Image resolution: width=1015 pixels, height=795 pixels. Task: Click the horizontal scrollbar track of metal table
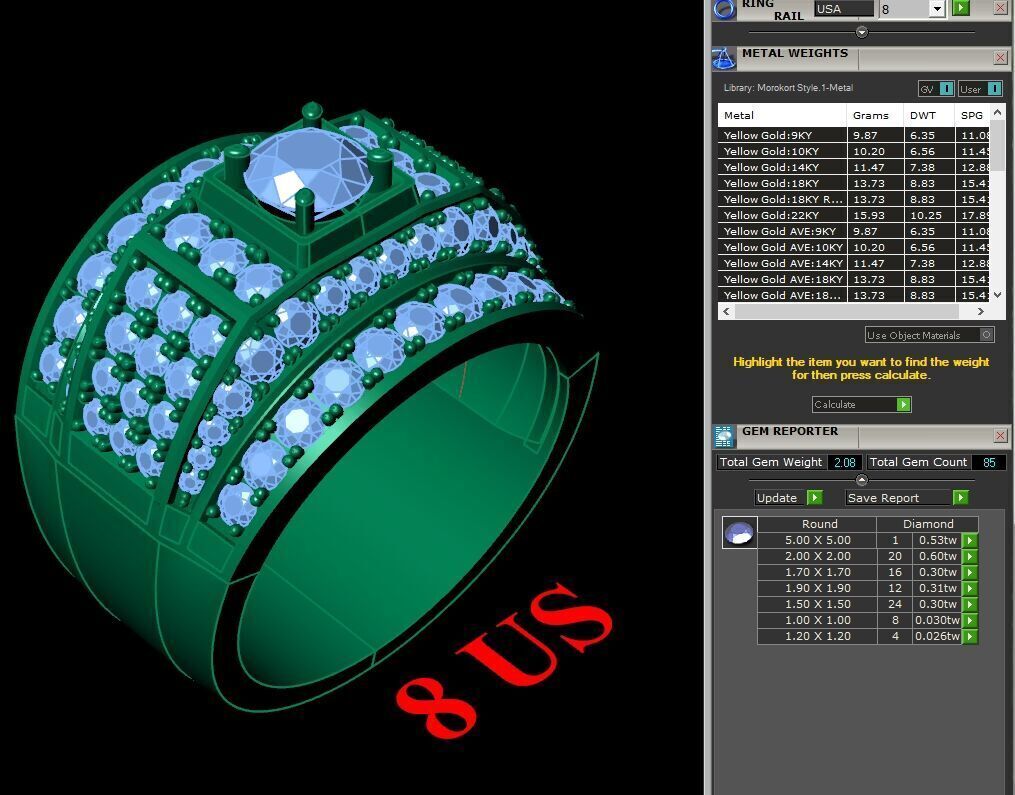853,311
